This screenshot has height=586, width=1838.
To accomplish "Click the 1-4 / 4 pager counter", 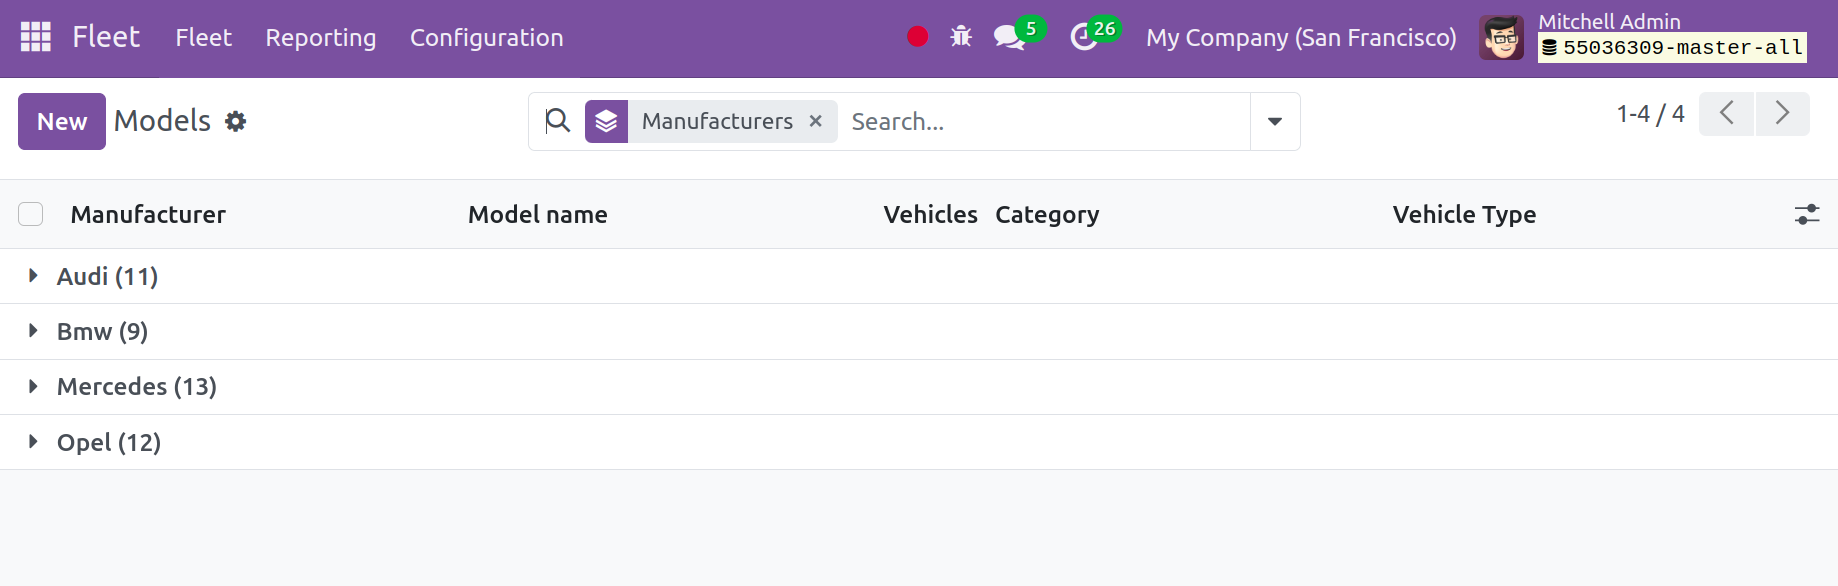I will [1650, 114].
